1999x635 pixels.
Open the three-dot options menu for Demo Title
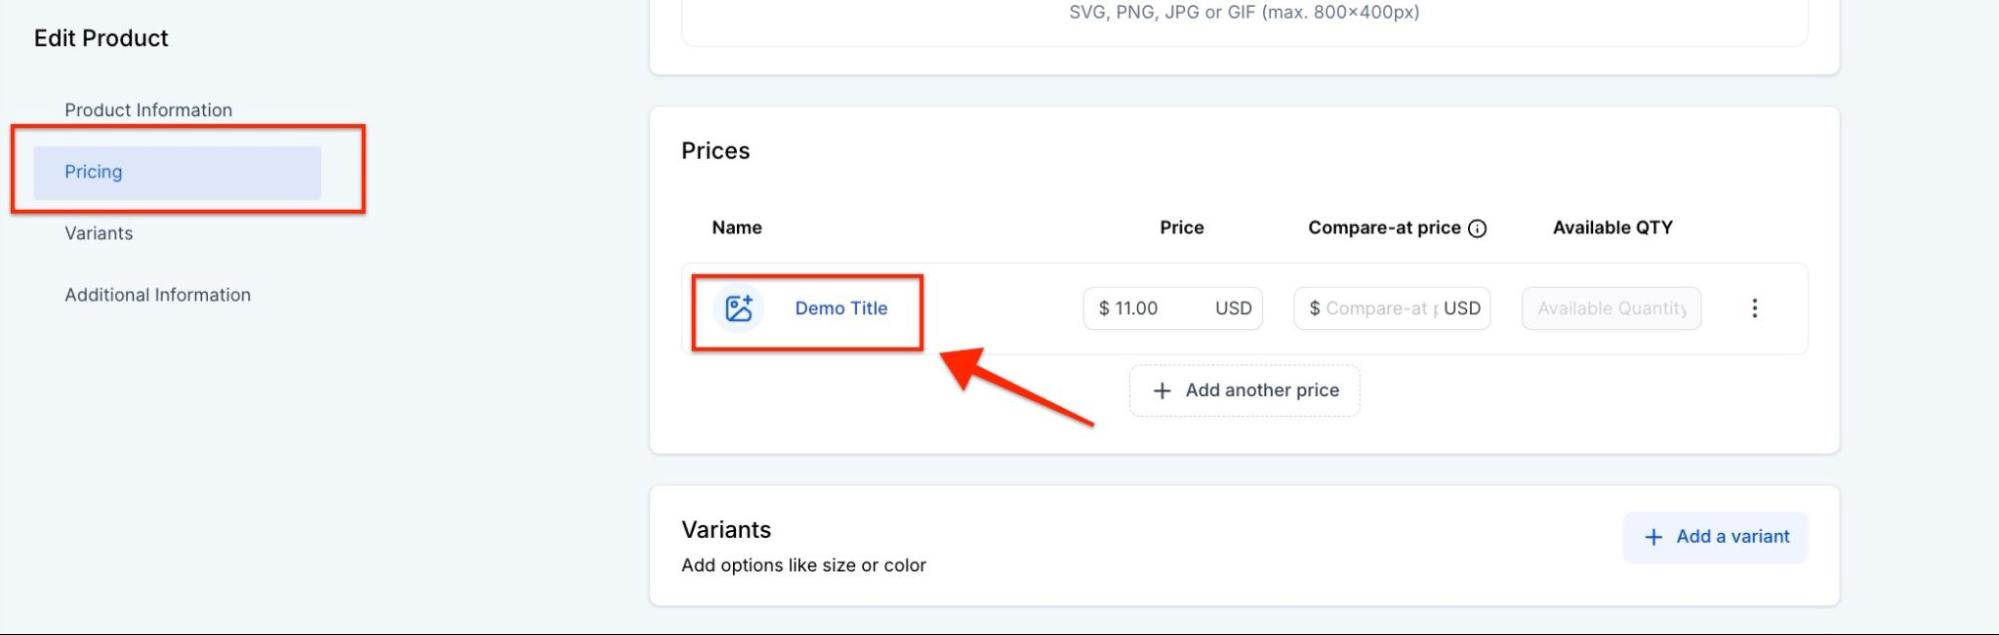pyautogui.click(x=1754, y=308)
